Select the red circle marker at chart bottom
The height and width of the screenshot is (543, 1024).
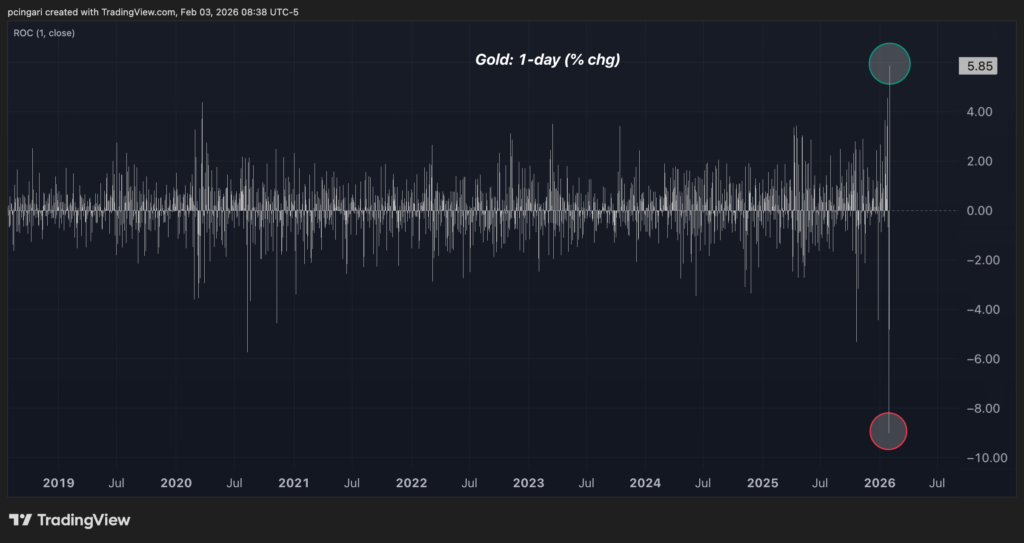point(889,431)
